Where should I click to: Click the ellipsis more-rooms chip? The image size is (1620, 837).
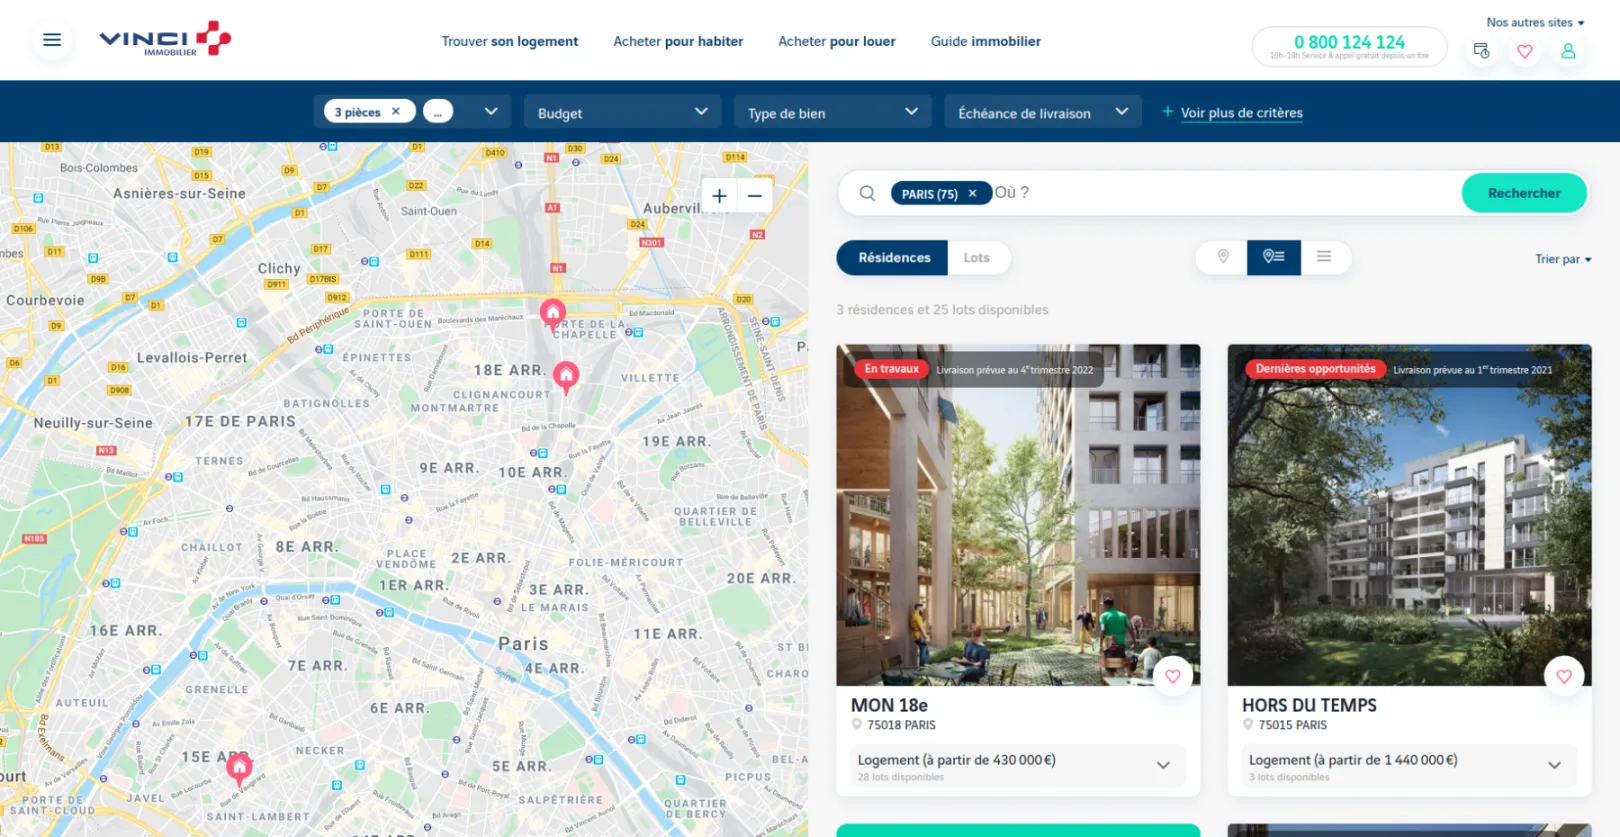438,112
